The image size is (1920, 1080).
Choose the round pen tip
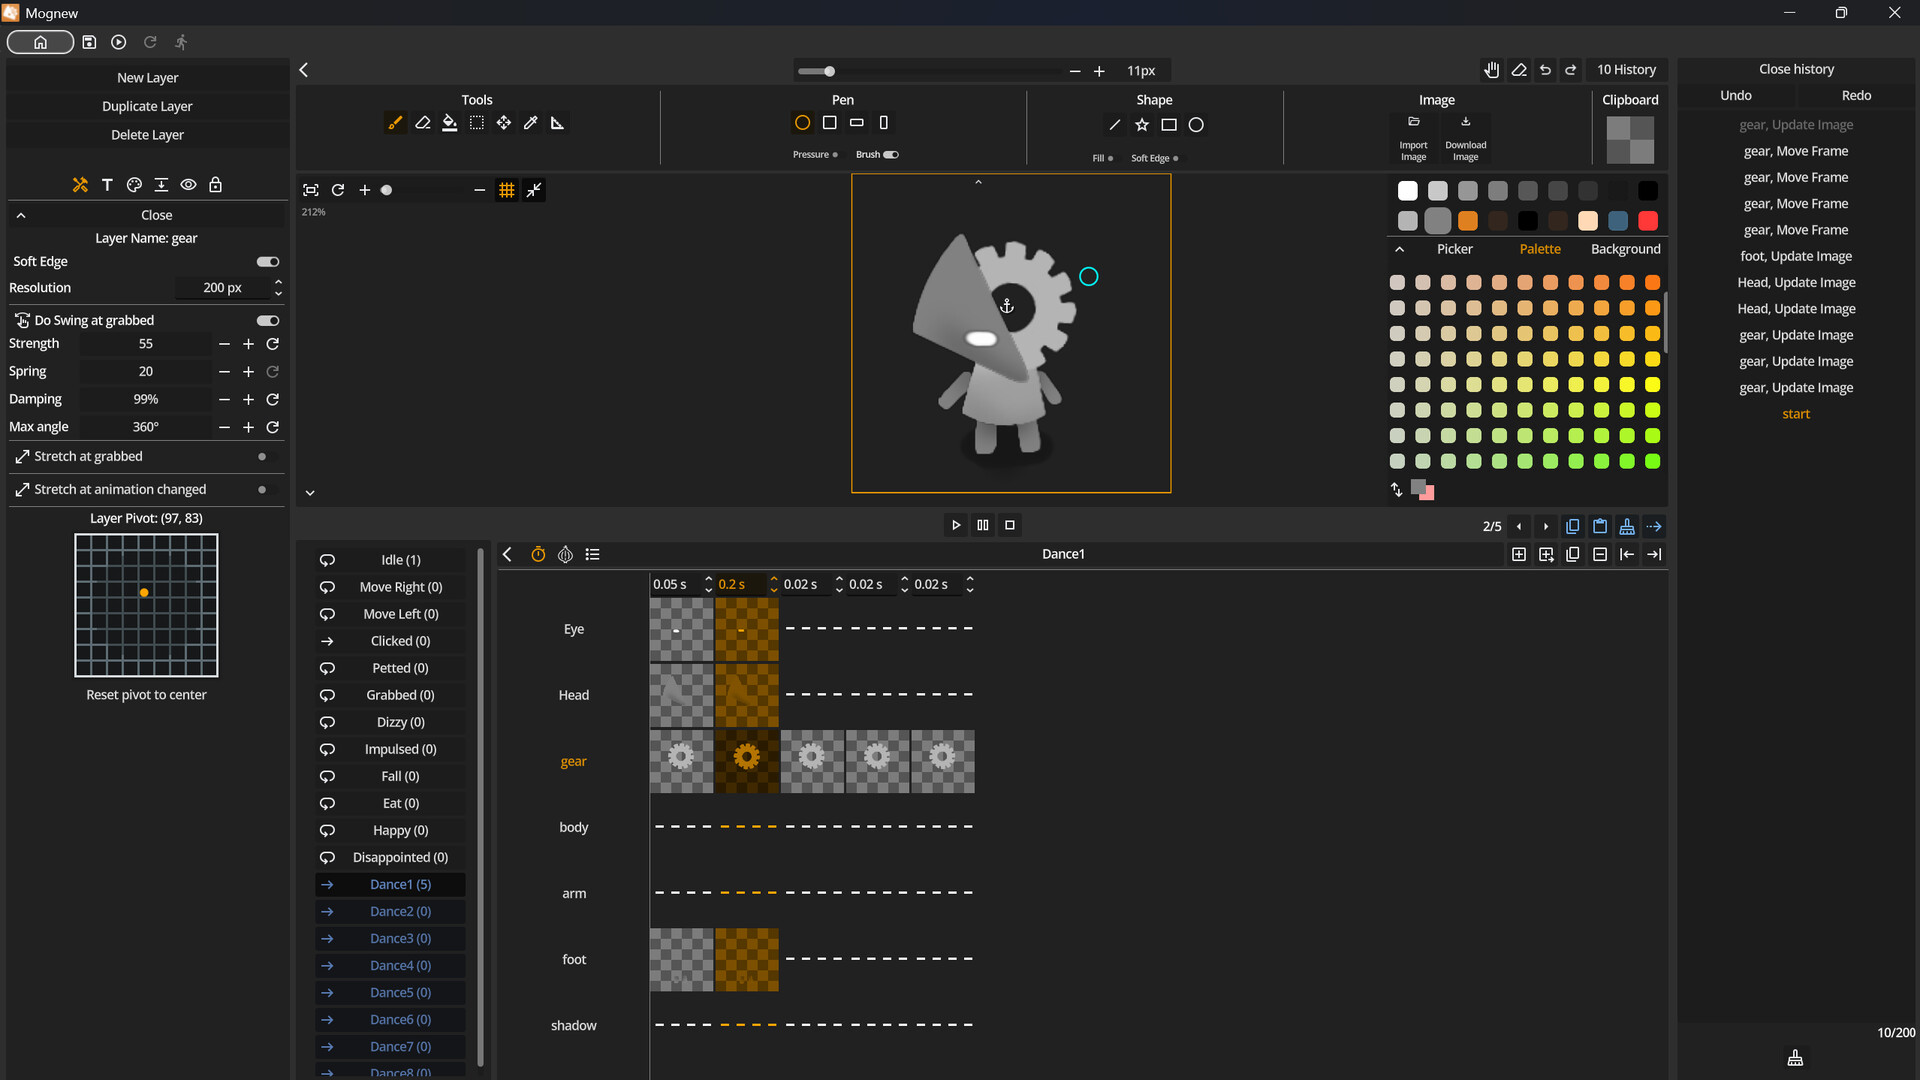[x=802, y=123]
